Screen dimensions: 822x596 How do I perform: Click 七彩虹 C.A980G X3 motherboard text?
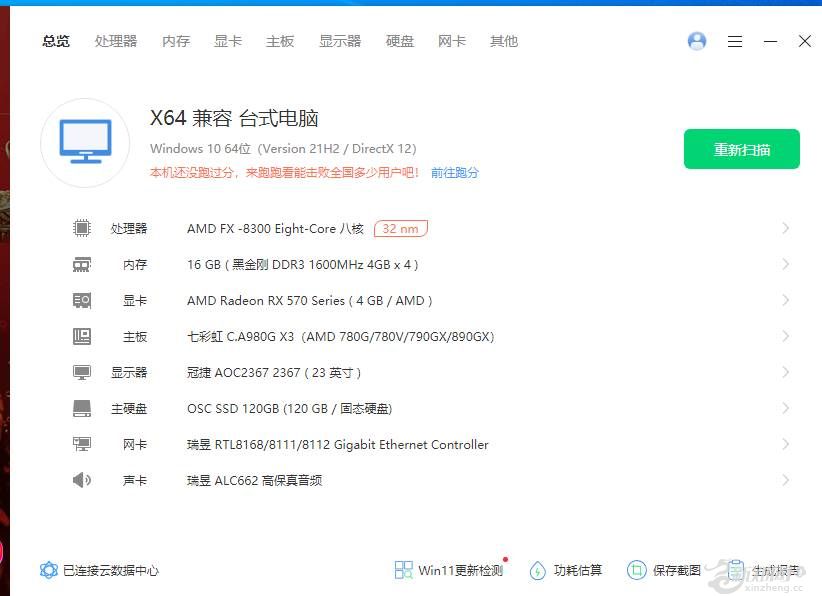[x=341, y=337]
